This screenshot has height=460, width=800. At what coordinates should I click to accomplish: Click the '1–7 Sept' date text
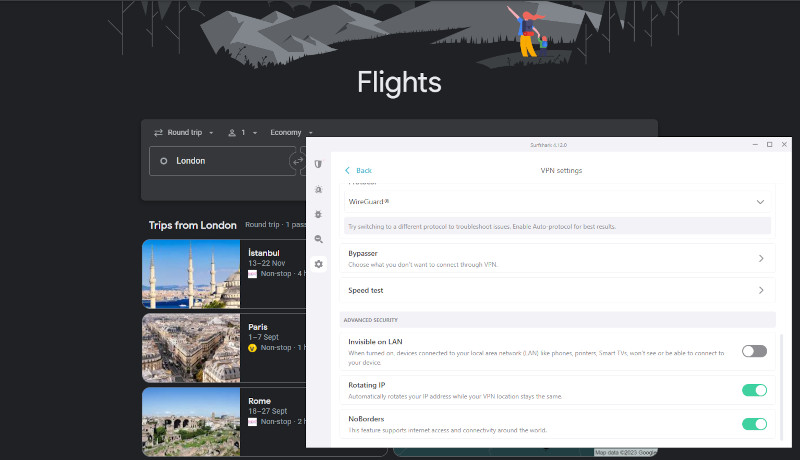pyautogui.click(x=263, y=337)
